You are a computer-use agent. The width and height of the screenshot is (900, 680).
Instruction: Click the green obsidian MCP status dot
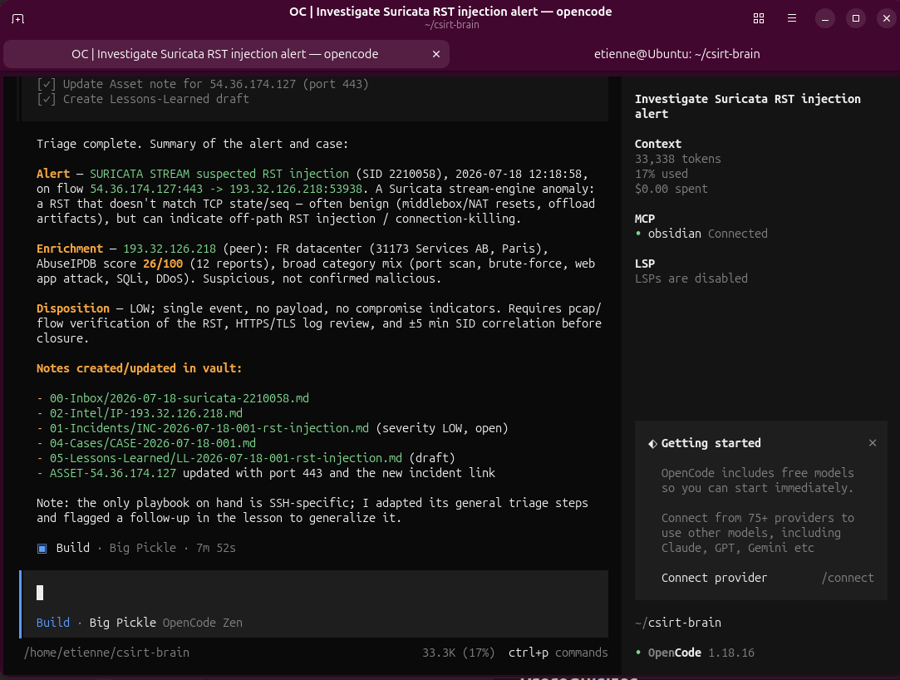click(638, 234)
